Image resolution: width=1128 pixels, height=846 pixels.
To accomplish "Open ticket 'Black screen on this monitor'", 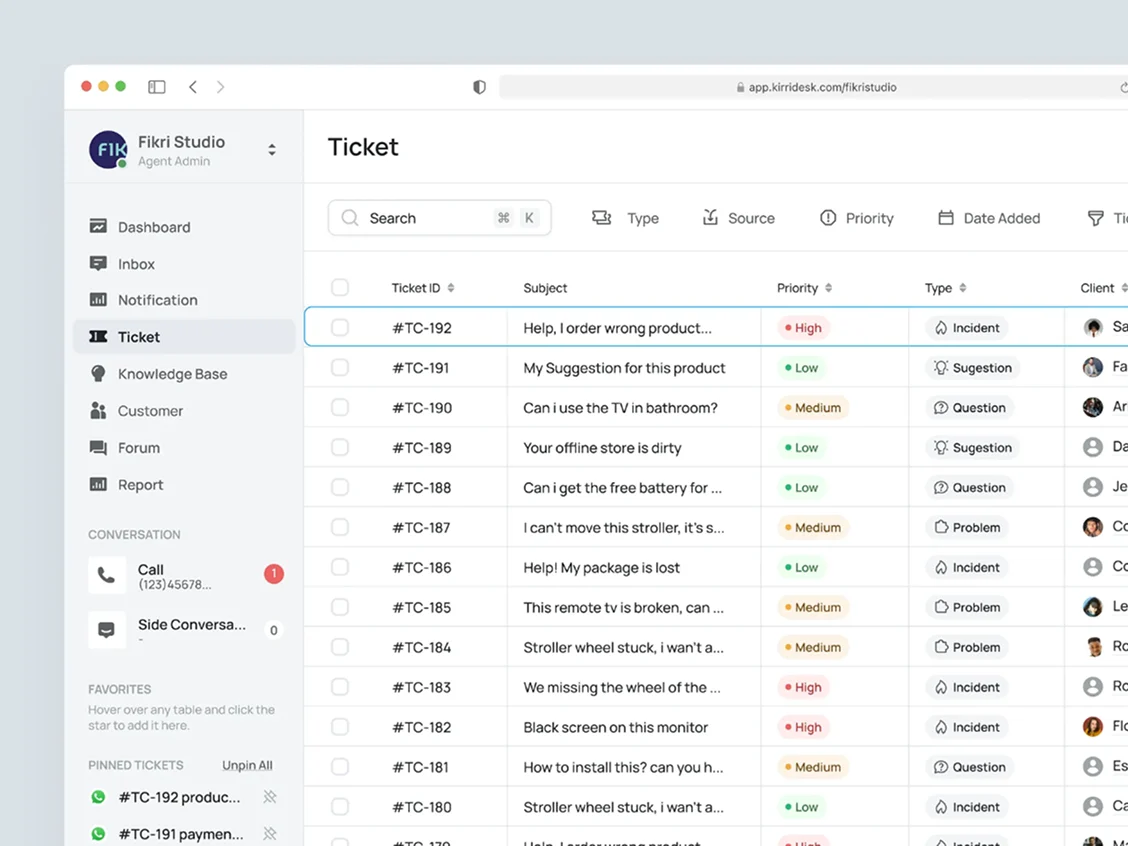I will tap(615, 727).
